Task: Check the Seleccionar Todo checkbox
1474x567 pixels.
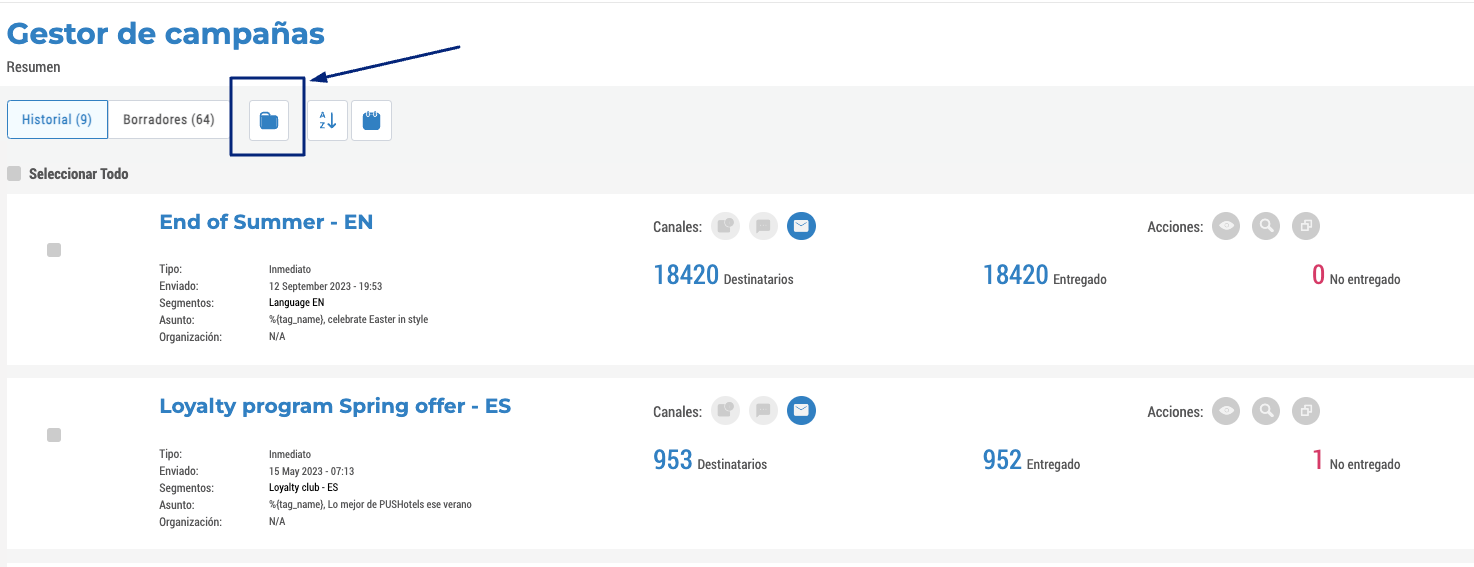Action: 14,174
